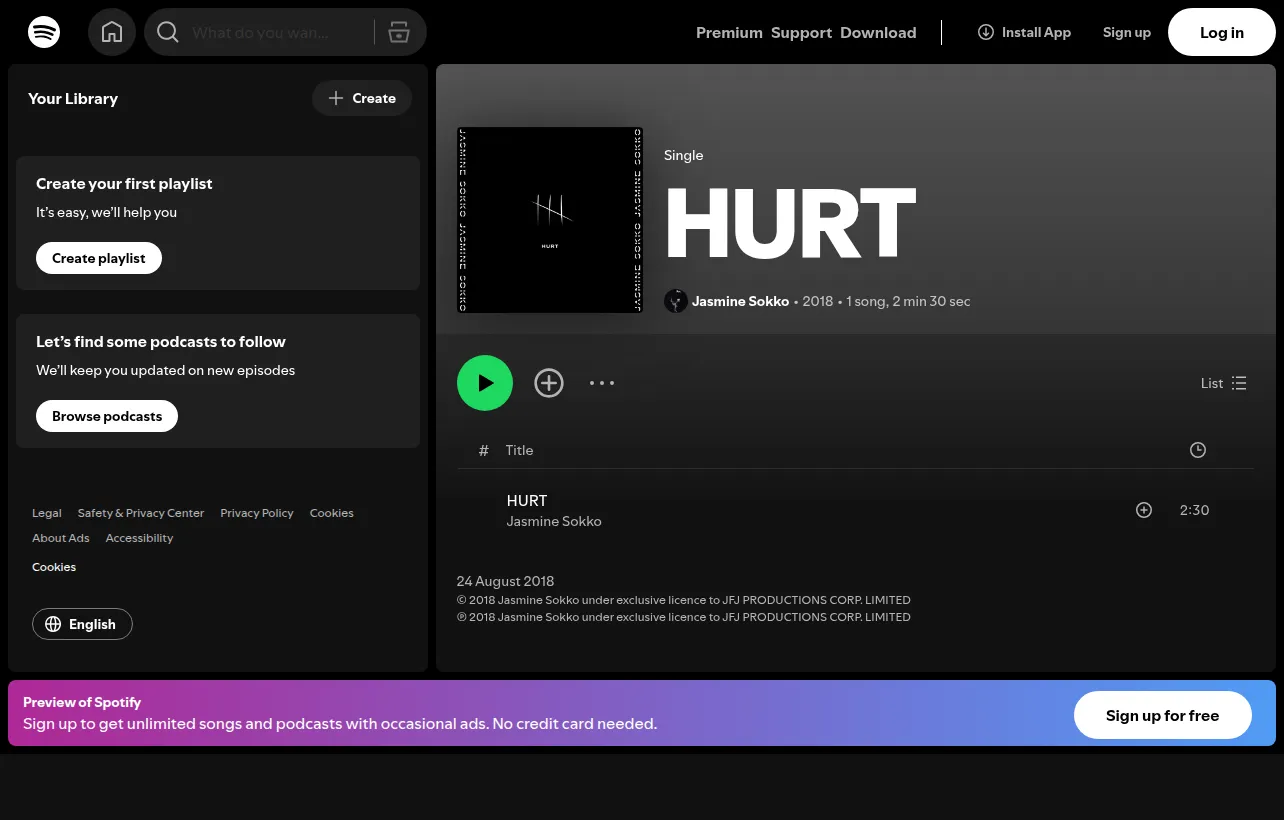Click the Browse podcasts button
The width and height of the screenshot is (1284, 820).
tap(107, 416)
